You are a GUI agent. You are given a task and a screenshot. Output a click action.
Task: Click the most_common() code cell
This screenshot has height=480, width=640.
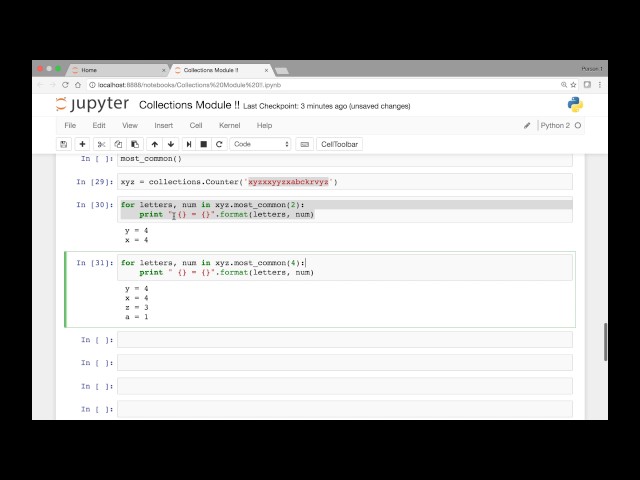[345, 160]
